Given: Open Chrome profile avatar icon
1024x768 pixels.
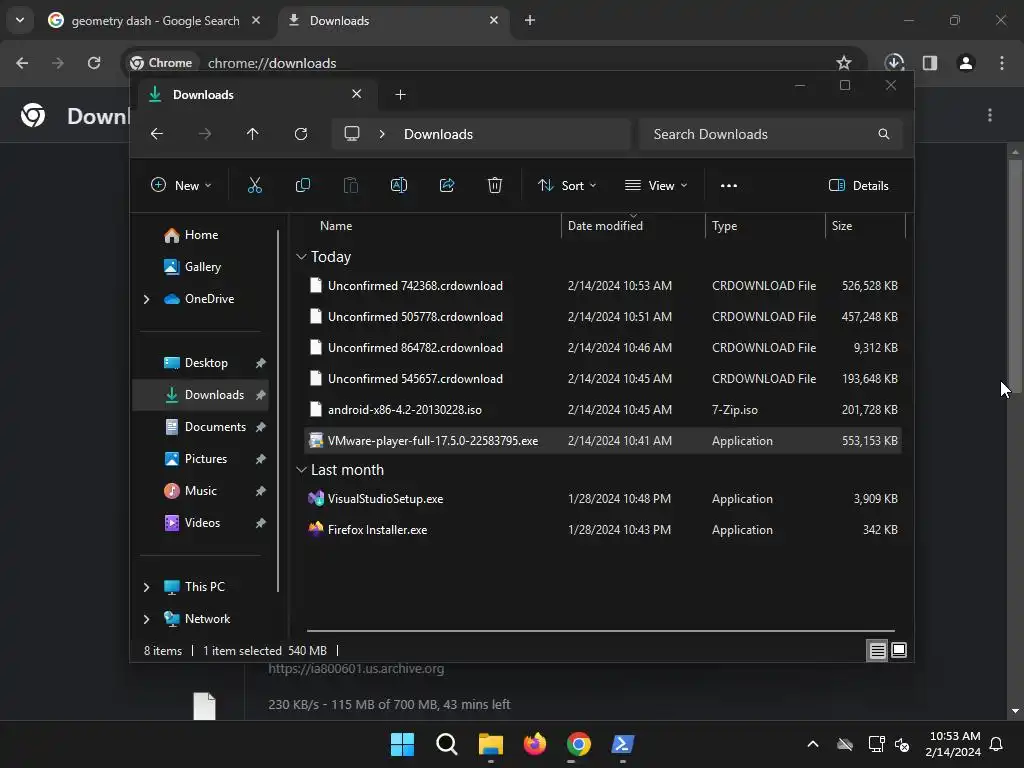Looking at the screenshot, I should coord(966,63).
